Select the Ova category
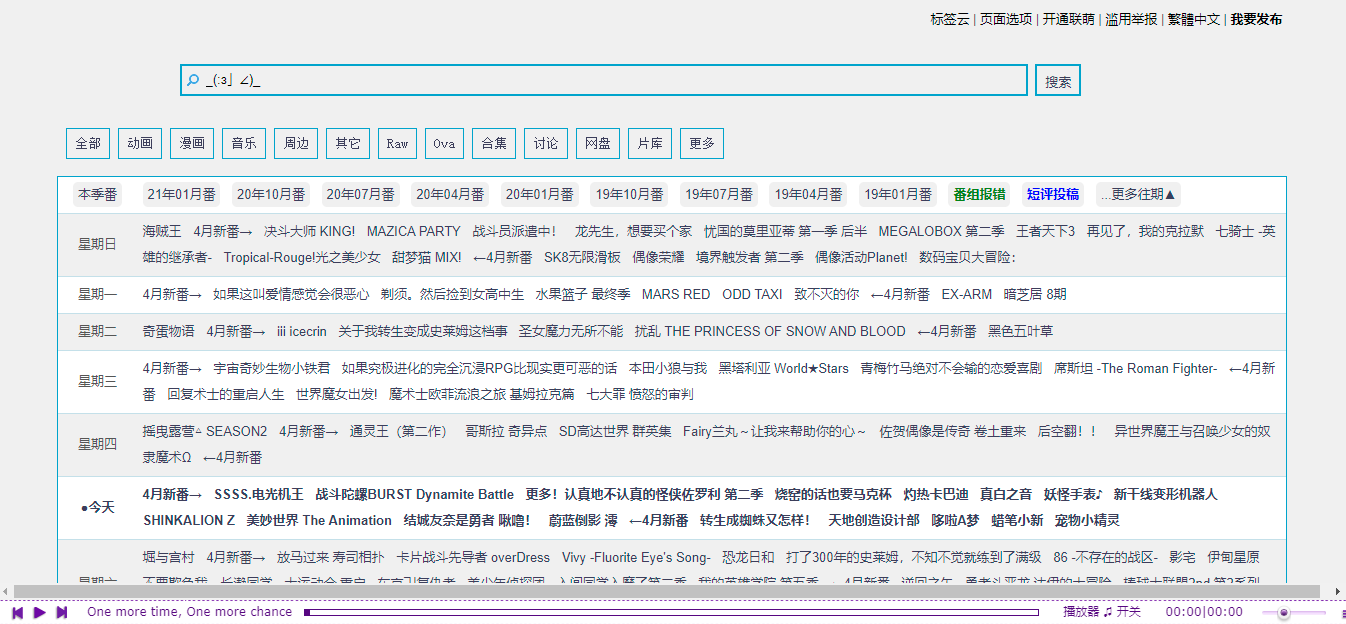 444,143
